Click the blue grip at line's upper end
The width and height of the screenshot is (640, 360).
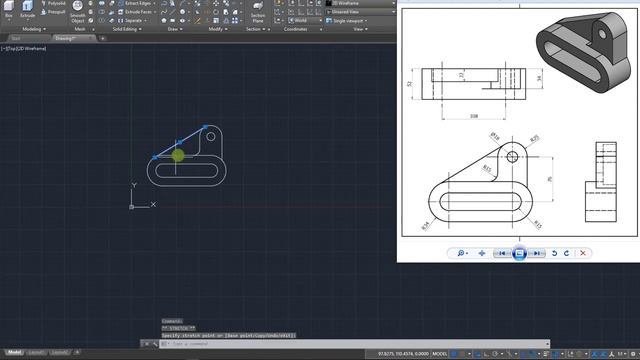click(x=205, y=127)
